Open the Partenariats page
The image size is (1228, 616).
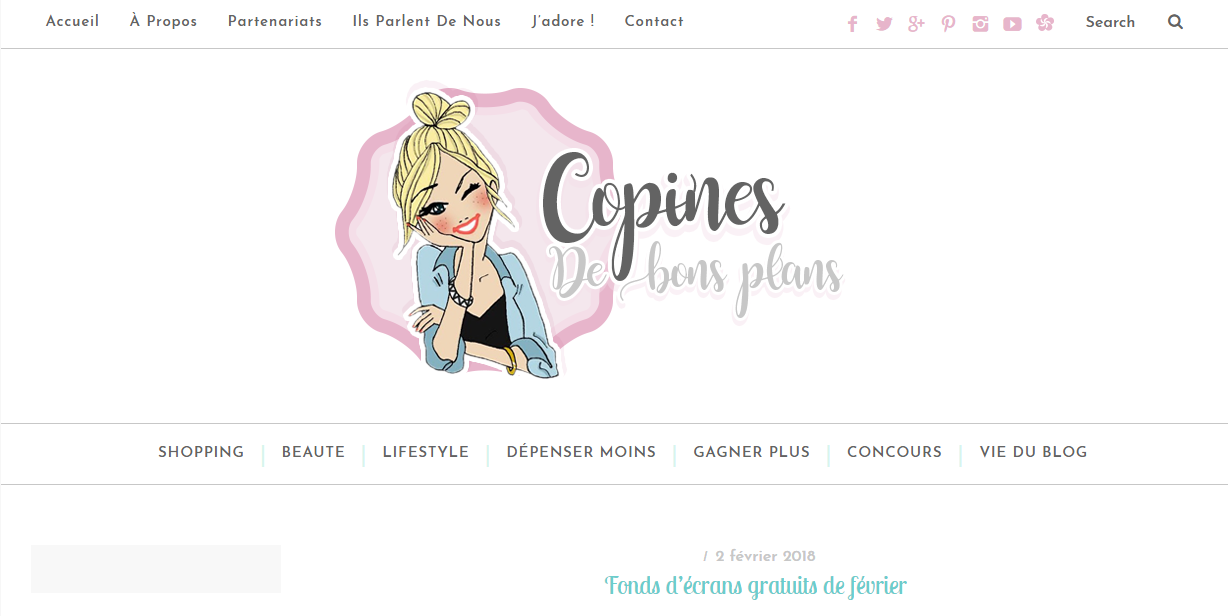(275, 21)
